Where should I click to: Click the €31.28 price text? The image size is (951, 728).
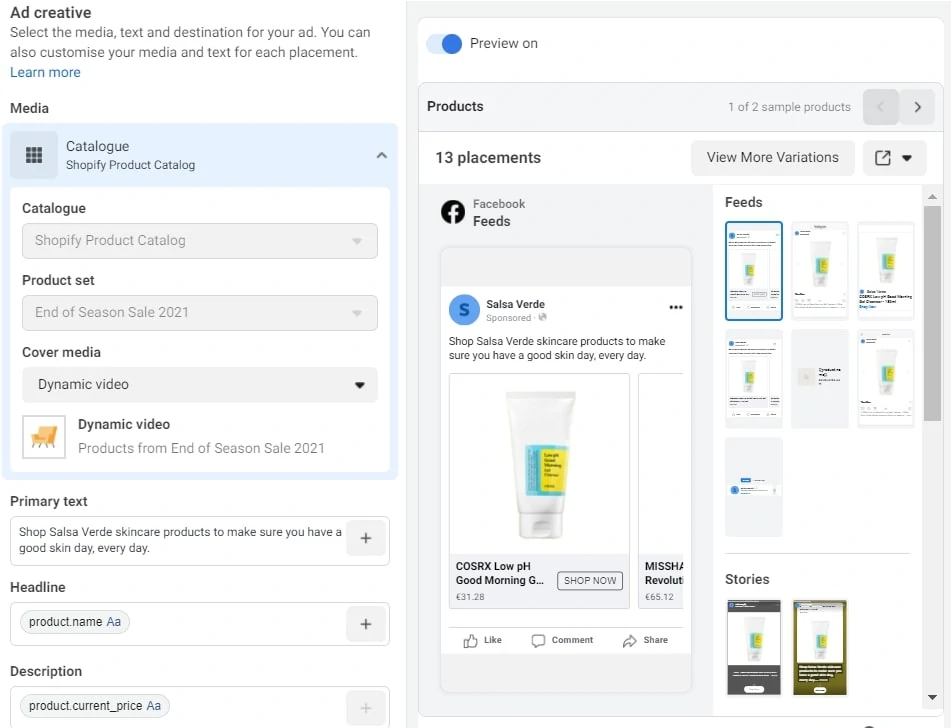pyautogui.click(x=470, y=597)
